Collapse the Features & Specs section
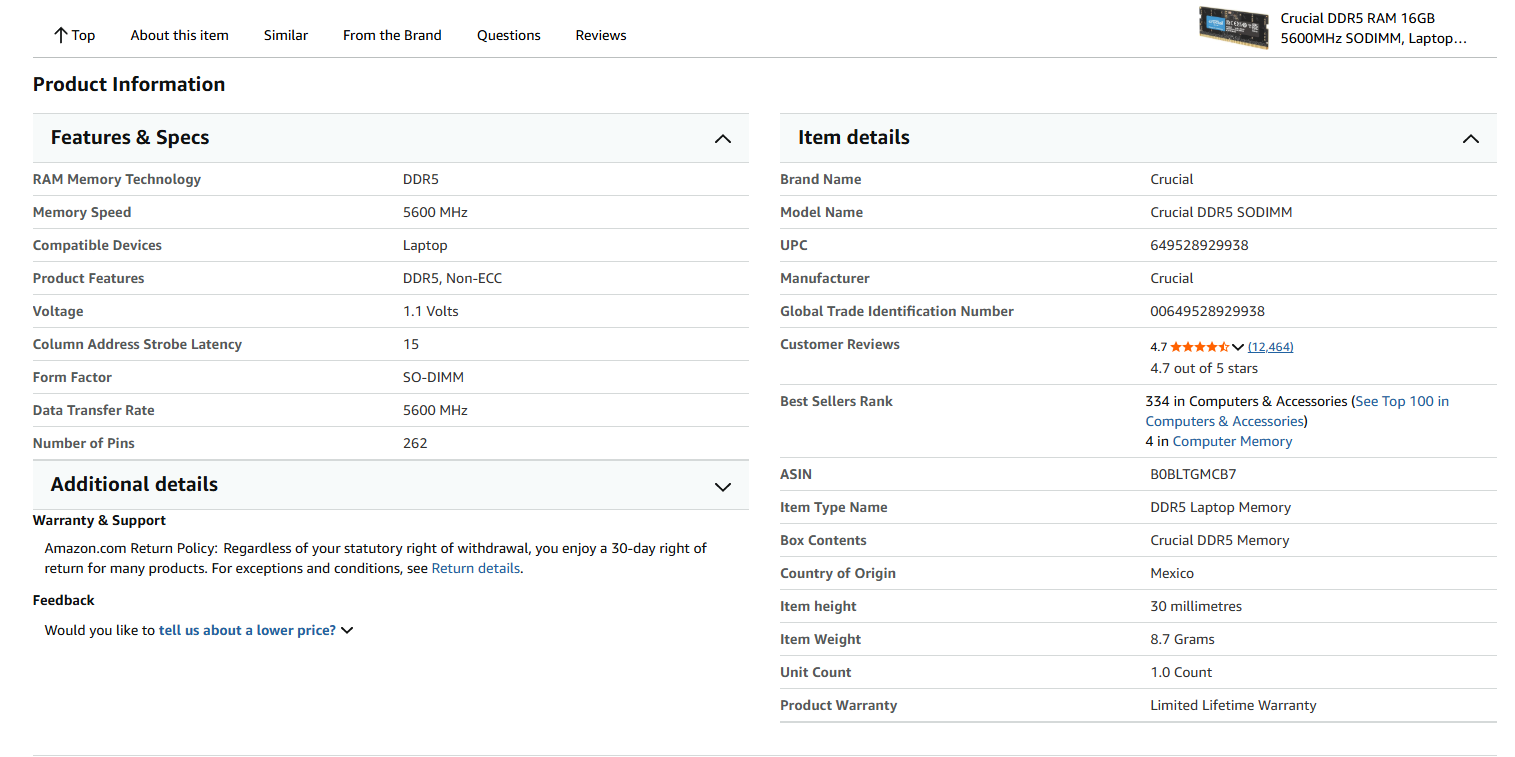 coord(723,139)
